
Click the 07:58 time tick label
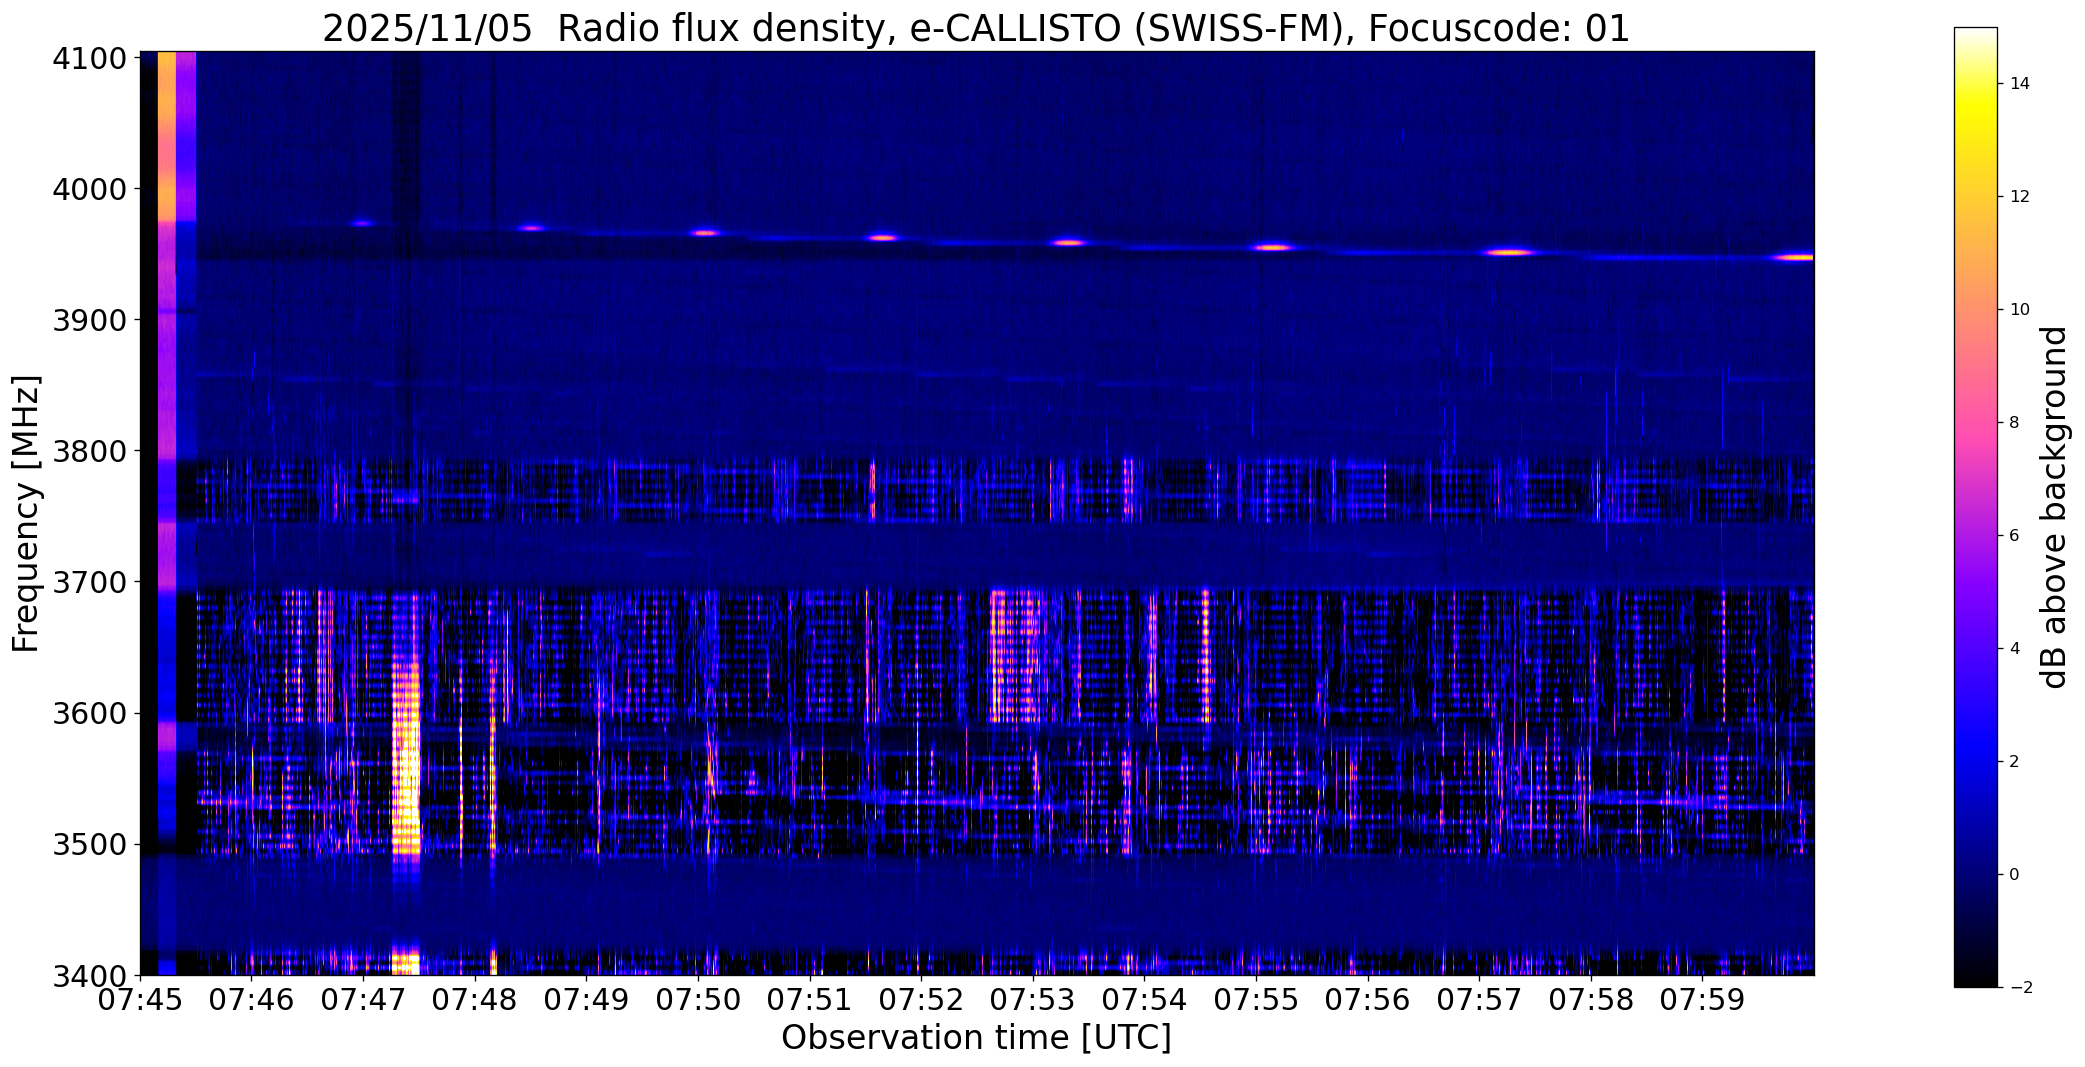[x=1591, y=1000]
